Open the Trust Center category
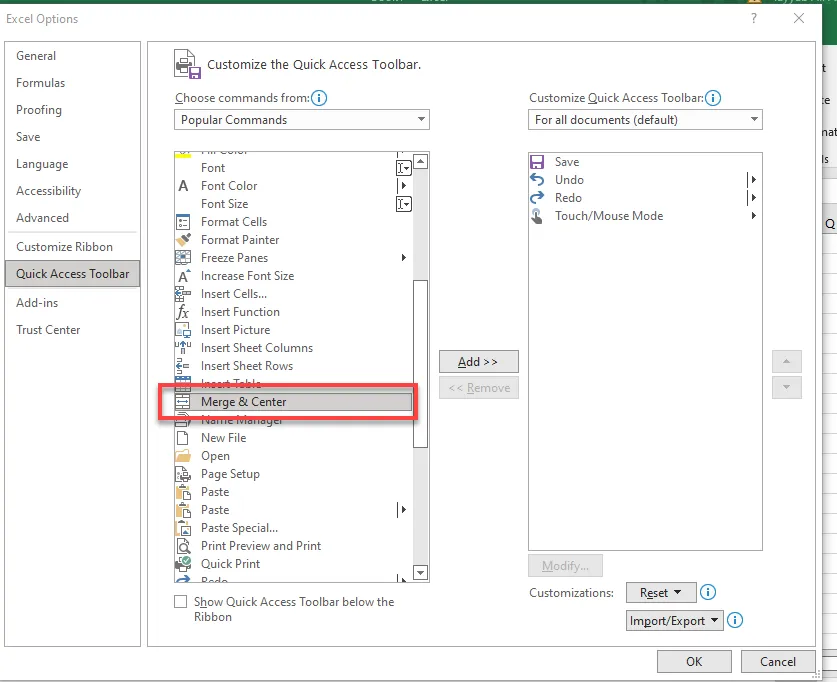Screen dimensions: 837x682 pyautogui.click(x=48, y=330)
